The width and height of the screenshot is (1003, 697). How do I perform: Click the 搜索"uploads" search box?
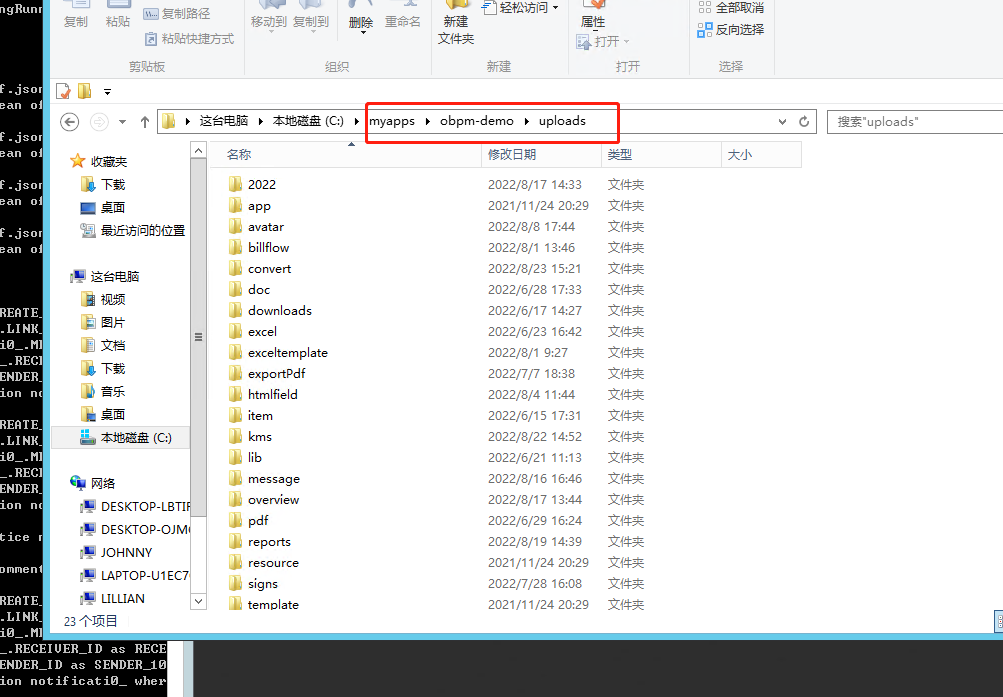pos(915,121)
